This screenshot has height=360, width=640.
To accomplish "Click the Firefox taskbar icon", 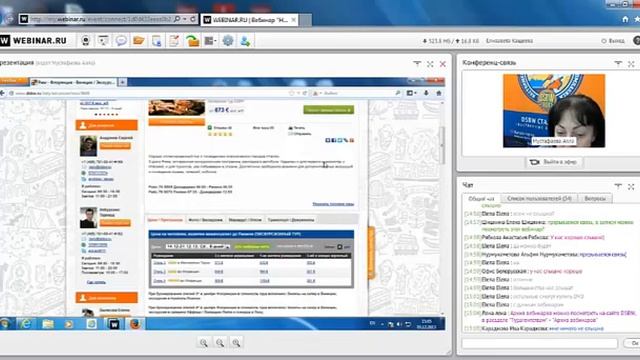I will 135,324.
